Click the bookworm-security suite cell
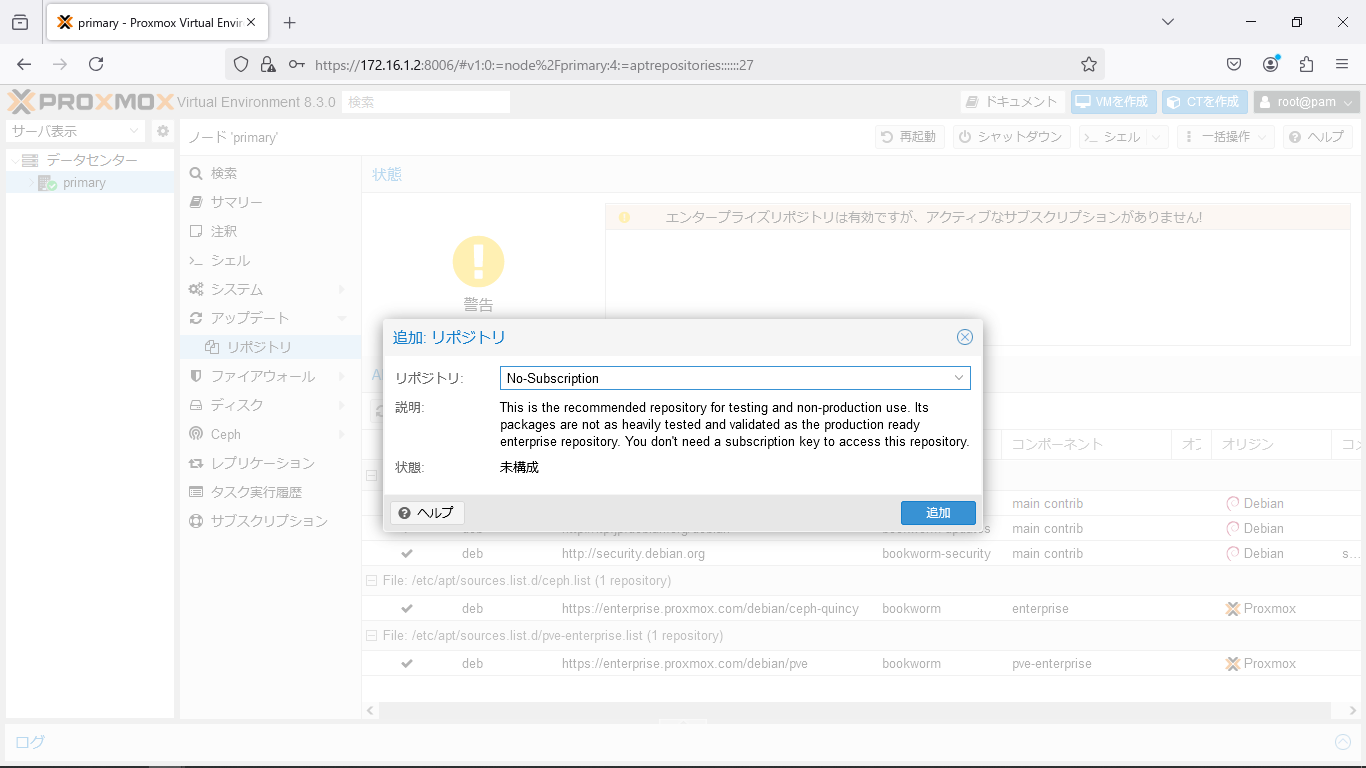Viewport: 1366px width, 768px height. [x=936, y=554]
